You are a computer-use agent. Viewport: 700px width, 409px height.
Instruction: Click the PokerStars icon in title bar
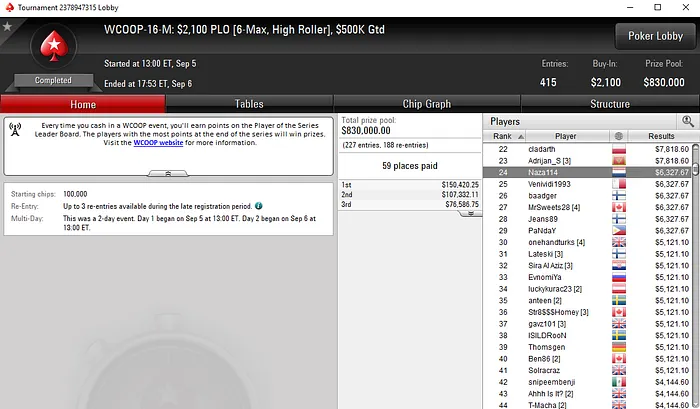pyautogui.click(x=9, y=7)
